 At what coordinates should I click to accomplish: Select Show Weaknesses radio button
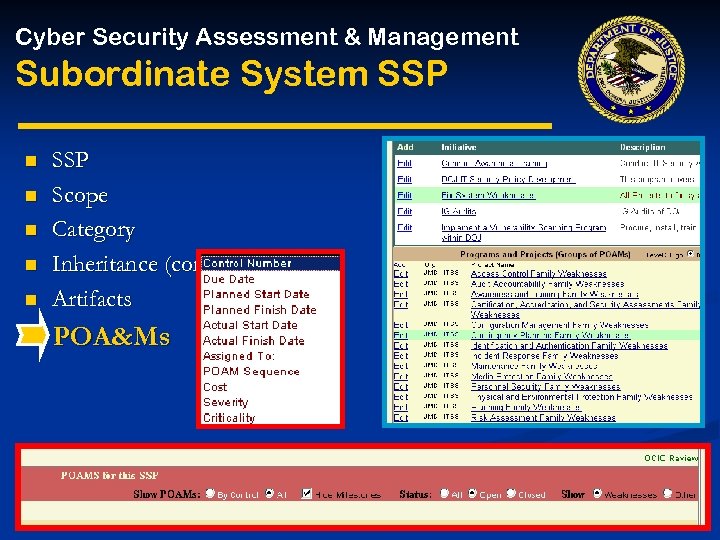click(597, 494)
